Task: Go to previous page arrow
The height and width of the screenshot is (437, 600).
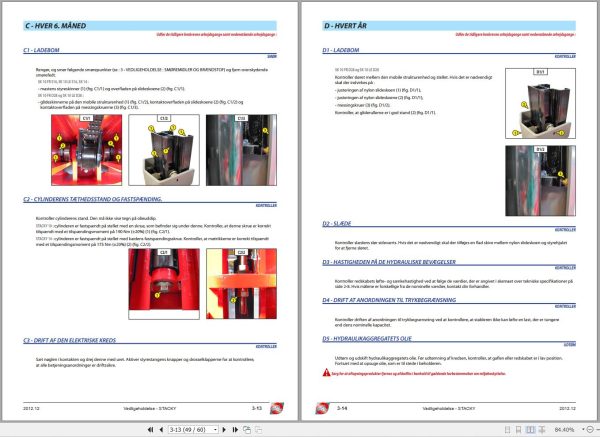Action: 161,430
